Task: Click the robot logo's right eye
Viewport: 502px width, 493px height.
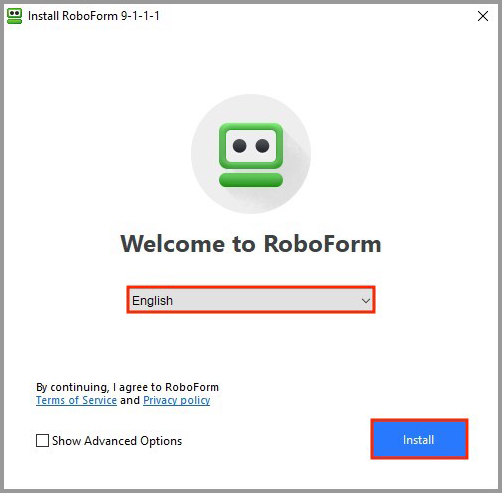Action: [262, 146]
